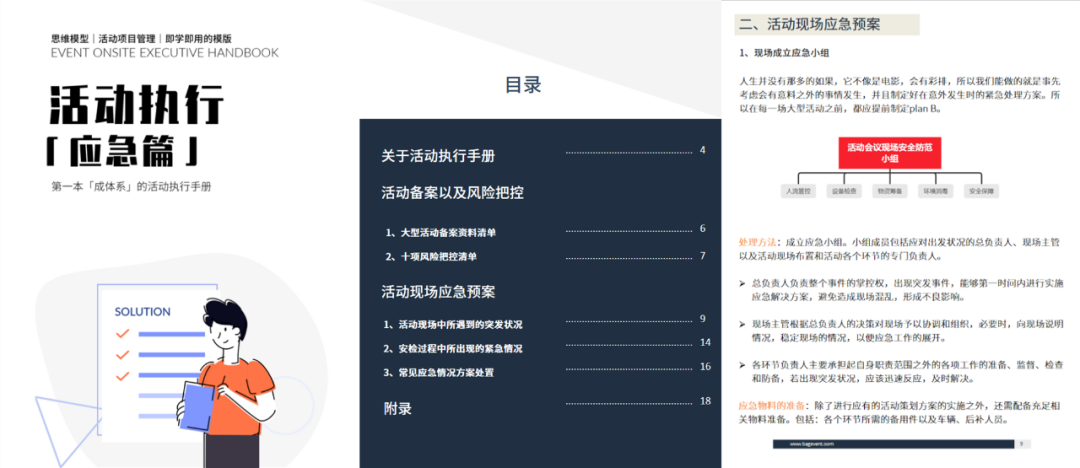Select the 人流管控 node in chart
The width and height of the screenshot is (1080, 468).
(798, 191)
